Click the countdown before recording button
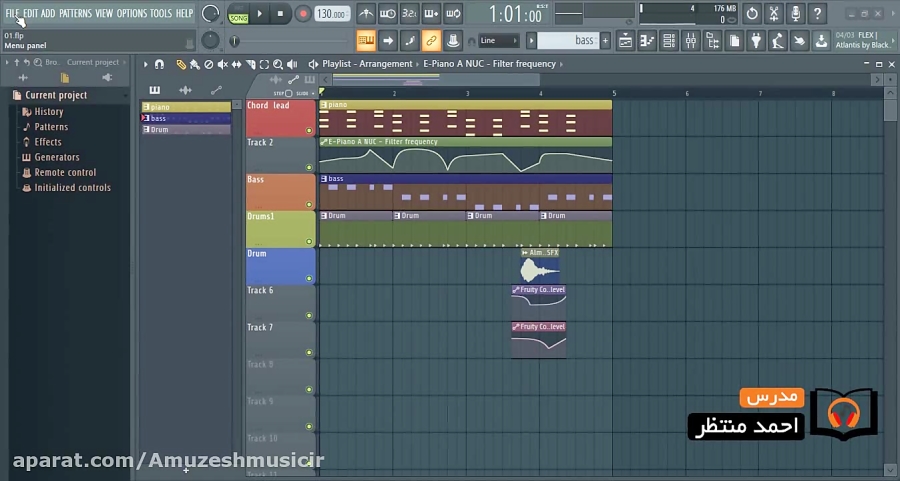Image resolution: width=900 pixels, height=481 pixels. pos(409,13)
